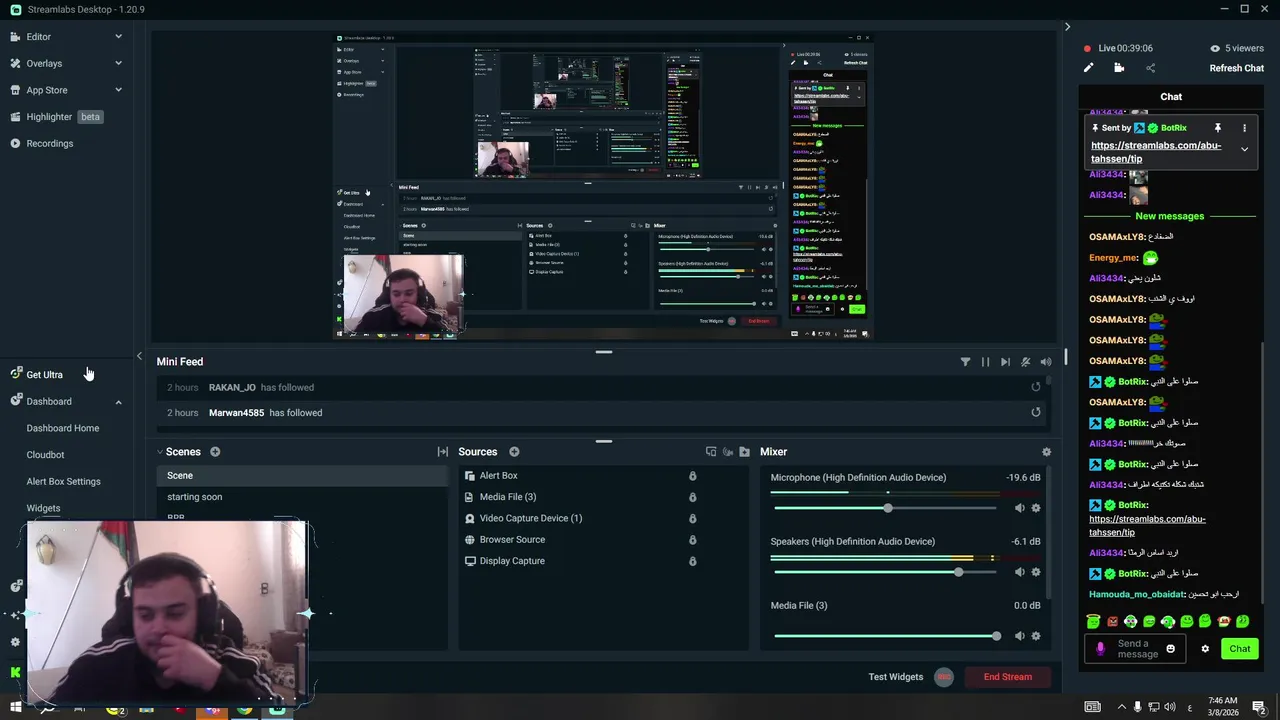Replay the Marwan4585 follow alert
Screen dimensions: 1280x720
point(1036,412)
